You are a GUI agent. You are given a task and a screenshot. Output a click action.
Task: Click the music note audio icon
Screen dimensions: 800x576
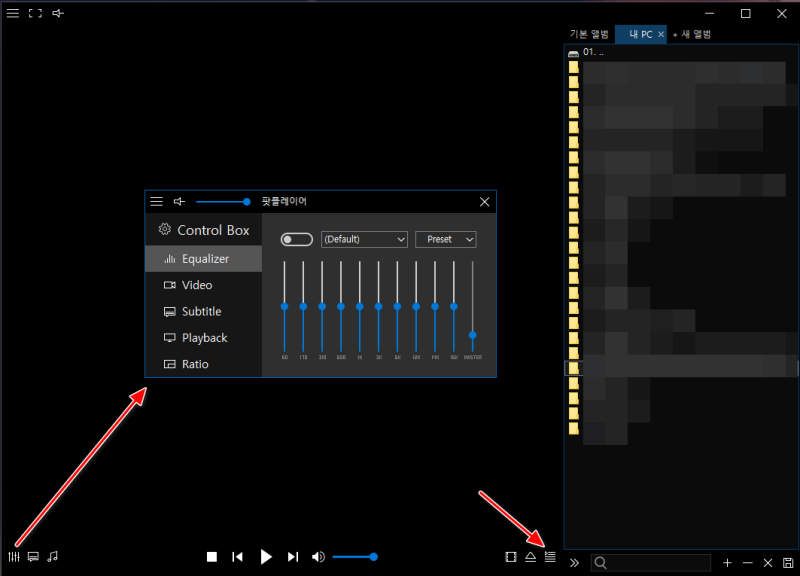point(53,557)
